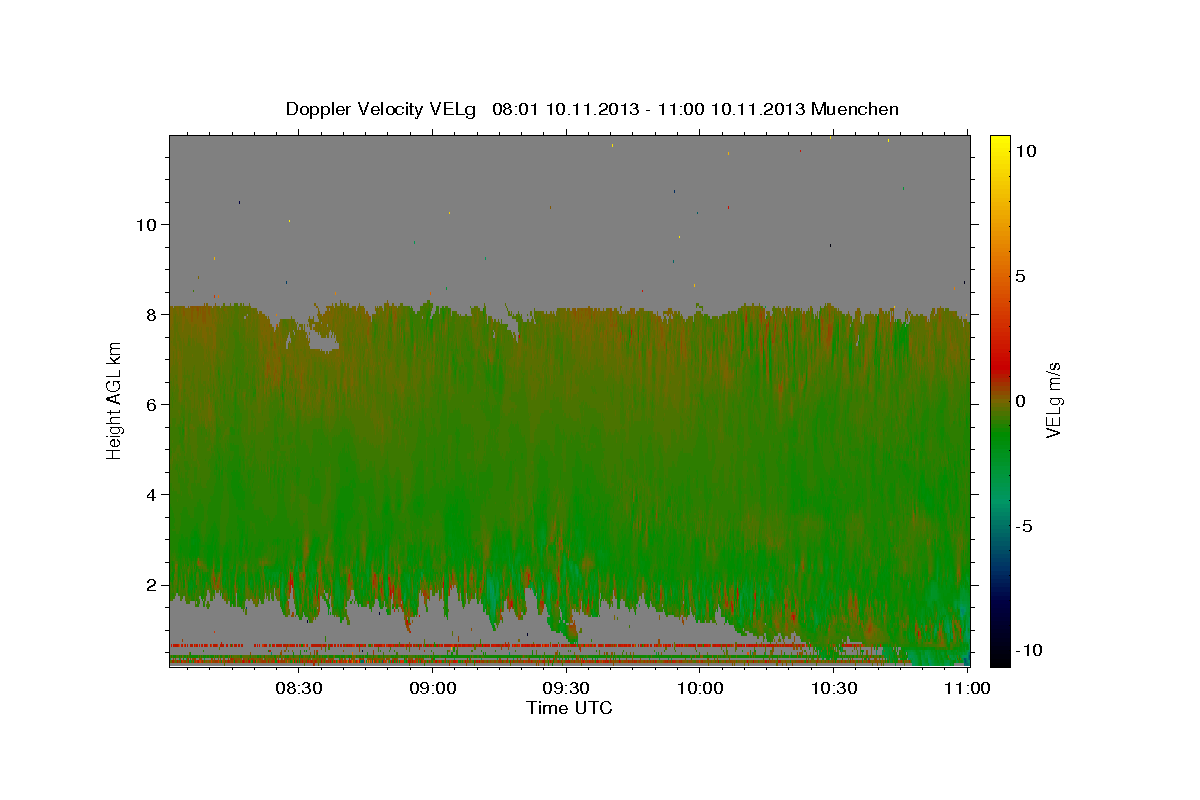The height and width of the screenshot is (800, 1200).
Task: Click the colorbar label 'VELg m/s'
Action: (x=1054, y=402)
